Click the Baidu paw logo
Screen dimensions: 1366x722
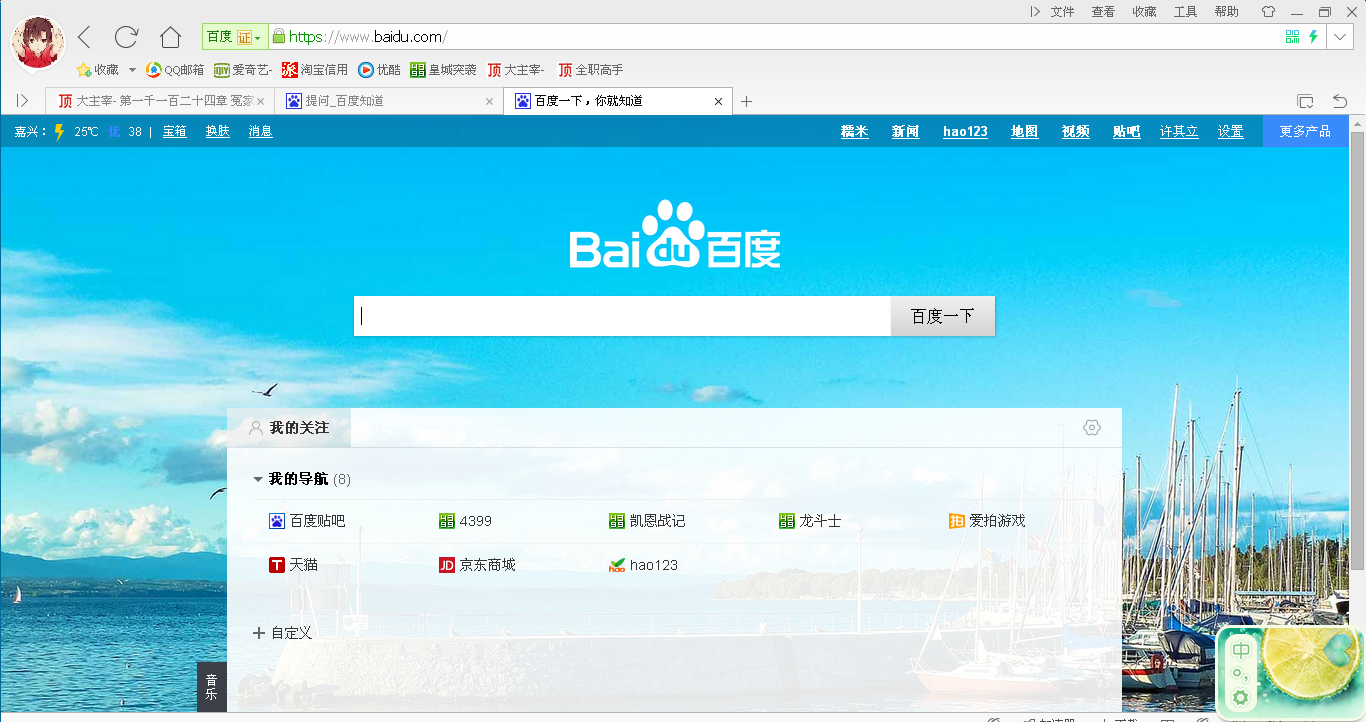tap(675, 235)
